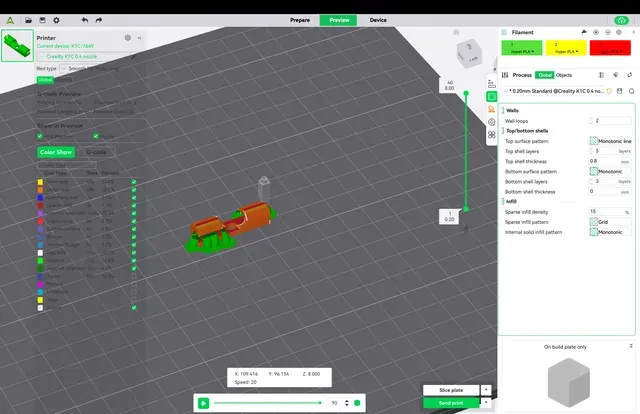Click the sync arrows icon in Process header
Screen dimensions: 640x414
pyautogui.click(x=630, y=75)
